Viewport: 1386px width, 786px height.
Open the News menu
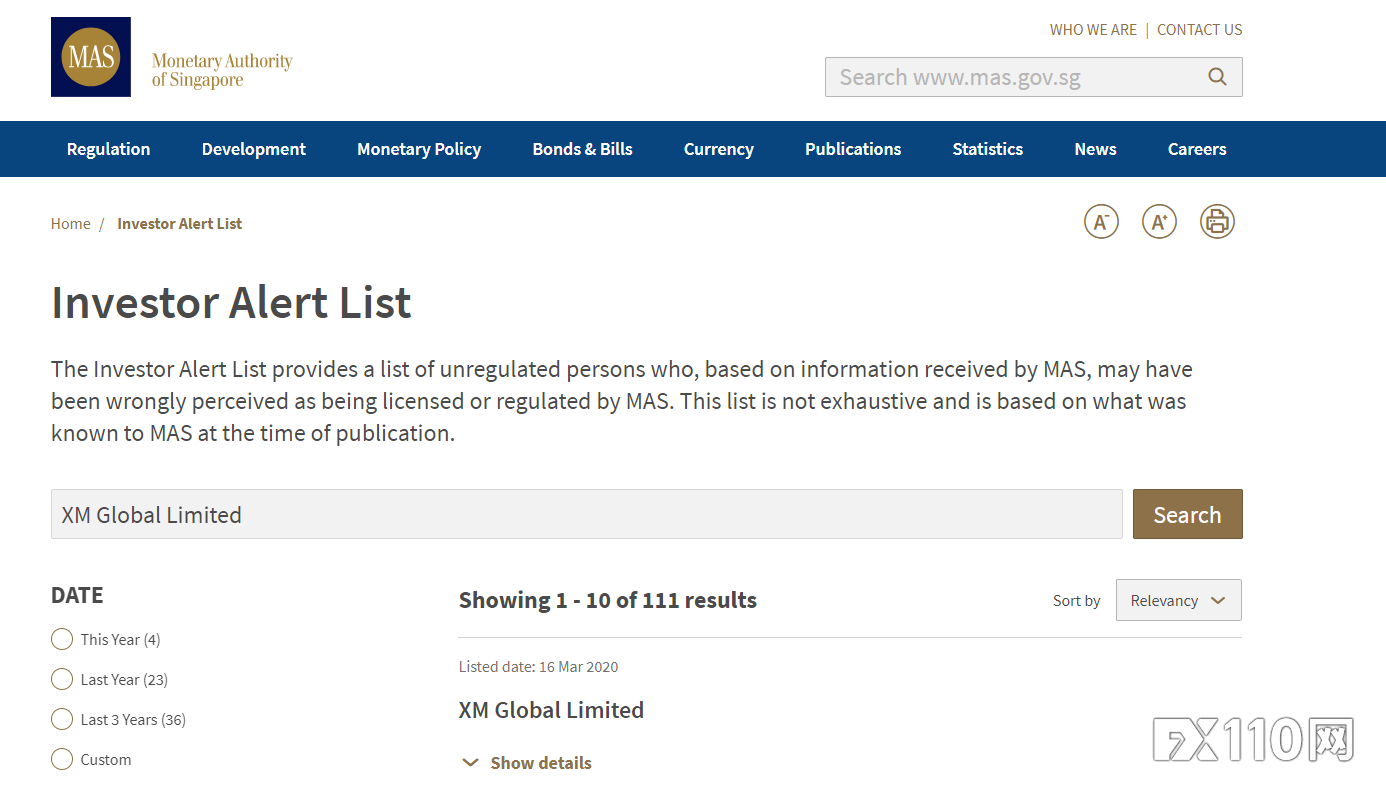[1095, 149]
